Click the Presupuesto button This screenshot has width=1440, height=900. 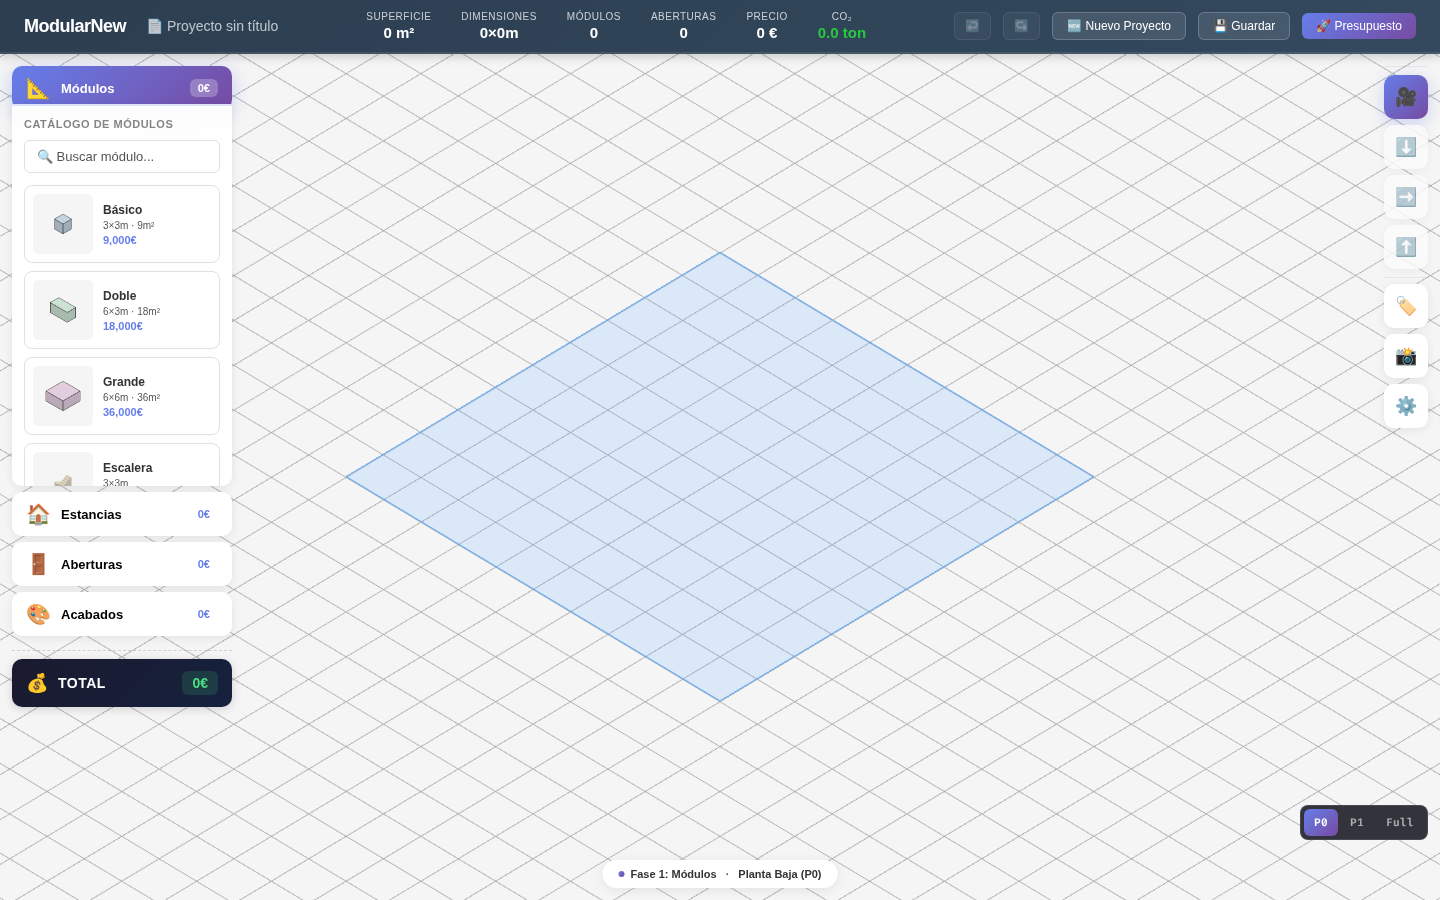click(x=1358, y=26)
